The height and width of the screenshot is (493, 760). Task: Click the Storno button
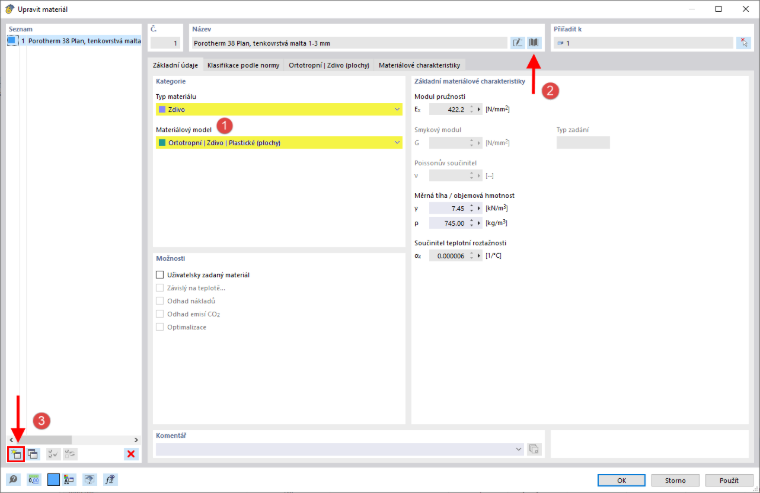[x=675, y=480]
